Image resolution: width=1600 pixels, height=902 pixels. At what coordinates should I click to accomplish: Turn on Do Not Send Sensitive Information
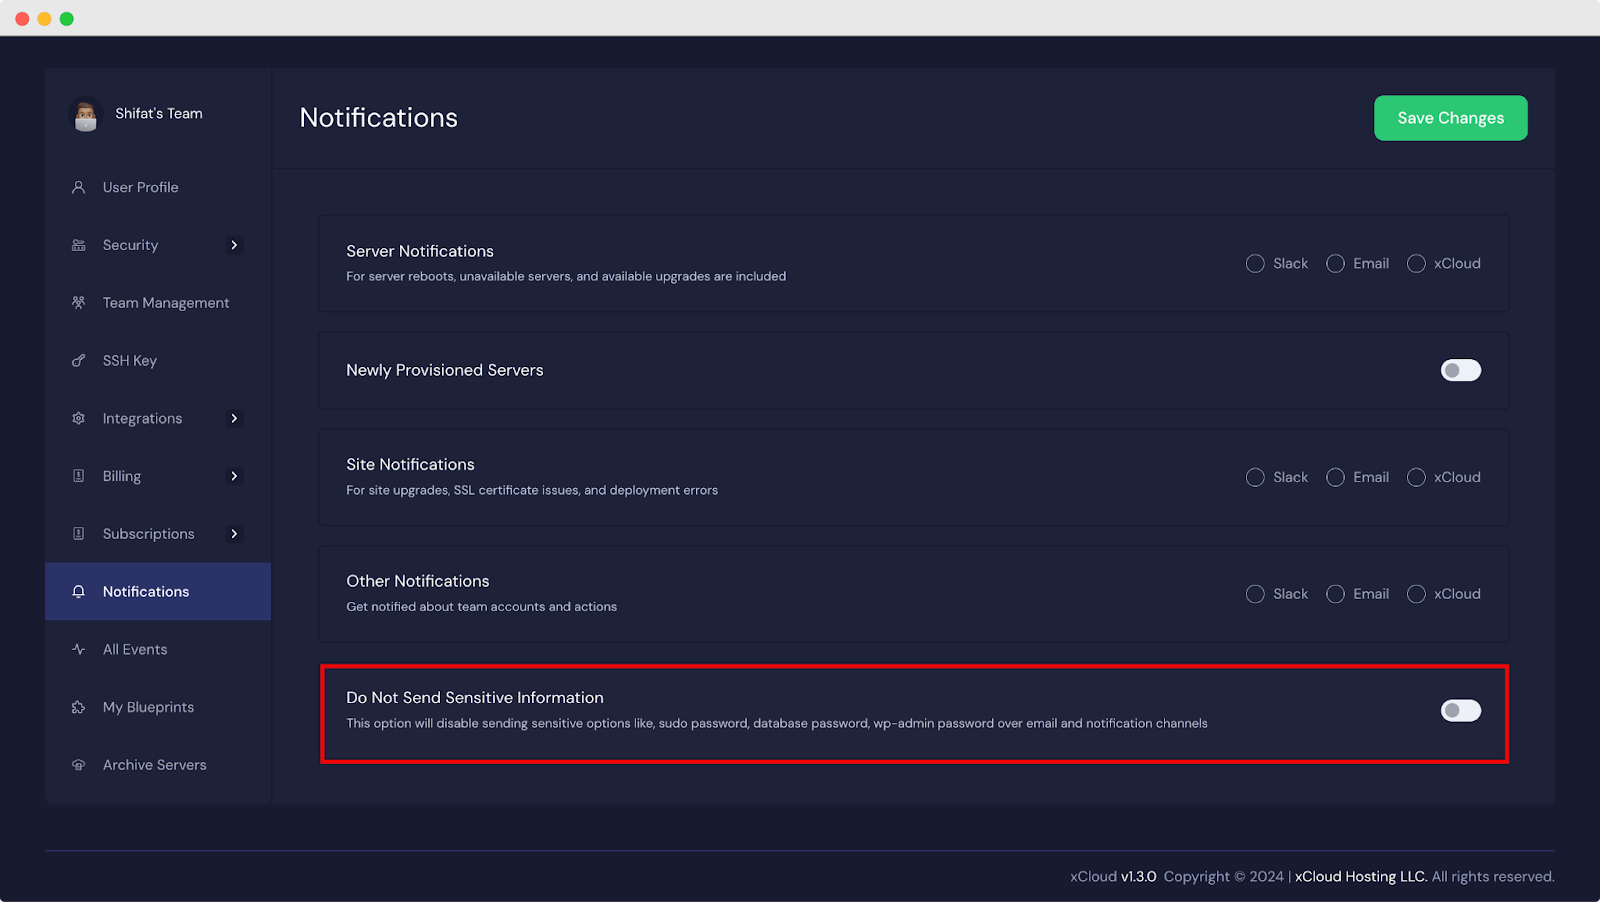point(1460,710)
